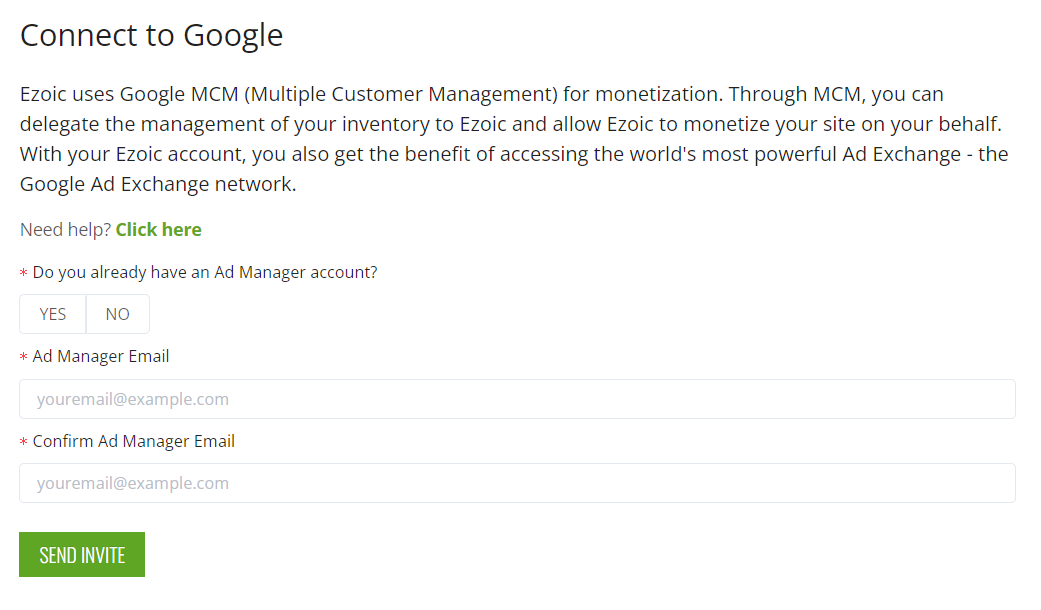Click the "Need help?" text
The height and width of the screenshot is (610, 1041).
(x=65, y=230)
